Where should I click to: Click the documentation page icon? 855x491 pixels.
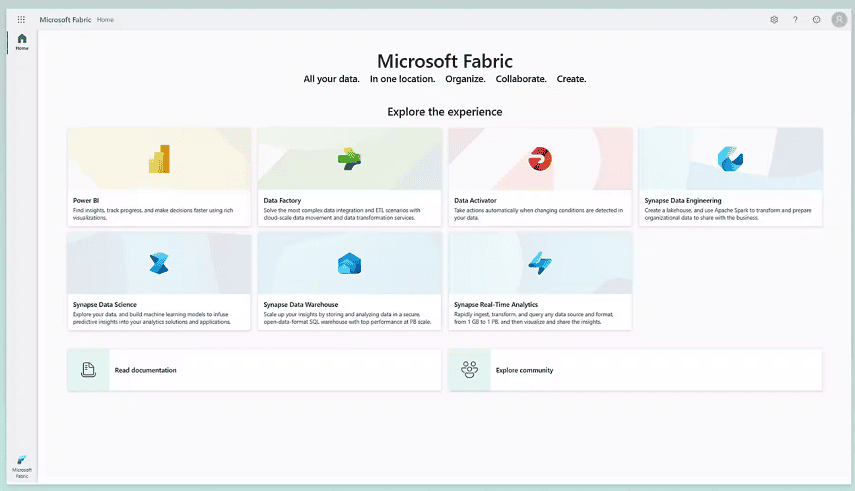[x=88, y=370]
